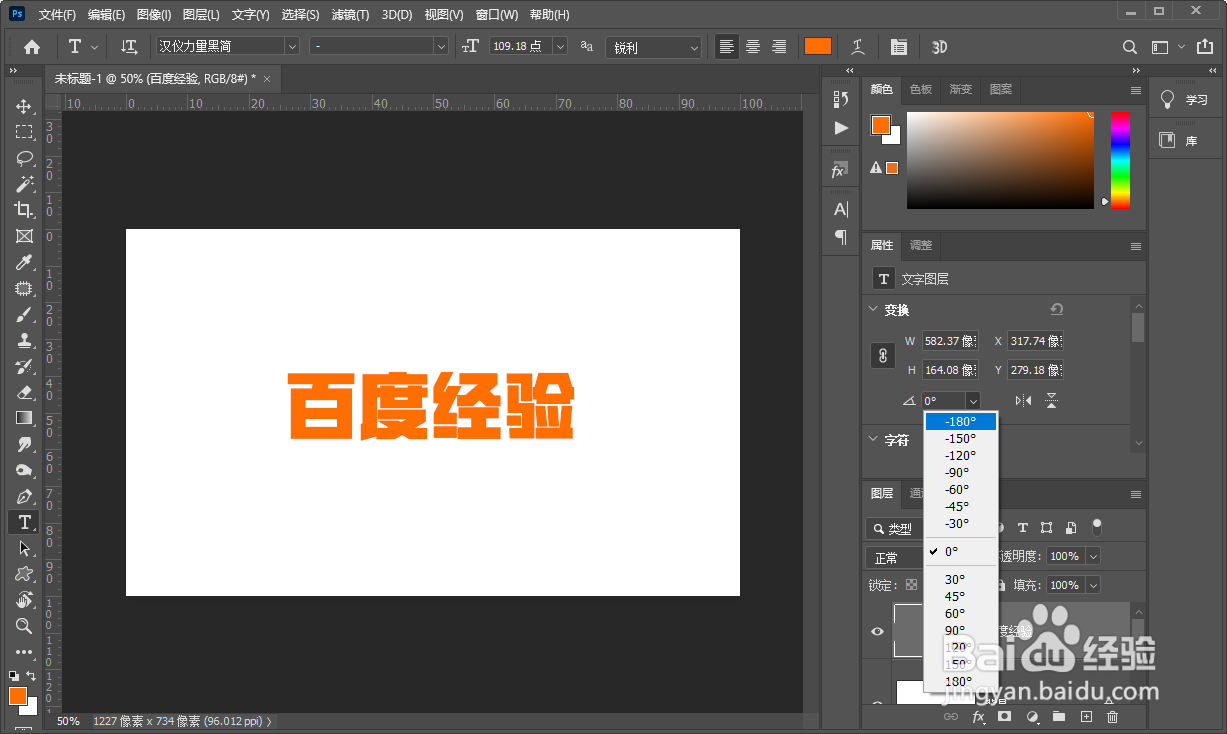The width and height of the screenshot is (1227, 734).
Task: Select the Lasso tool
Action: (x=24, y=158)
